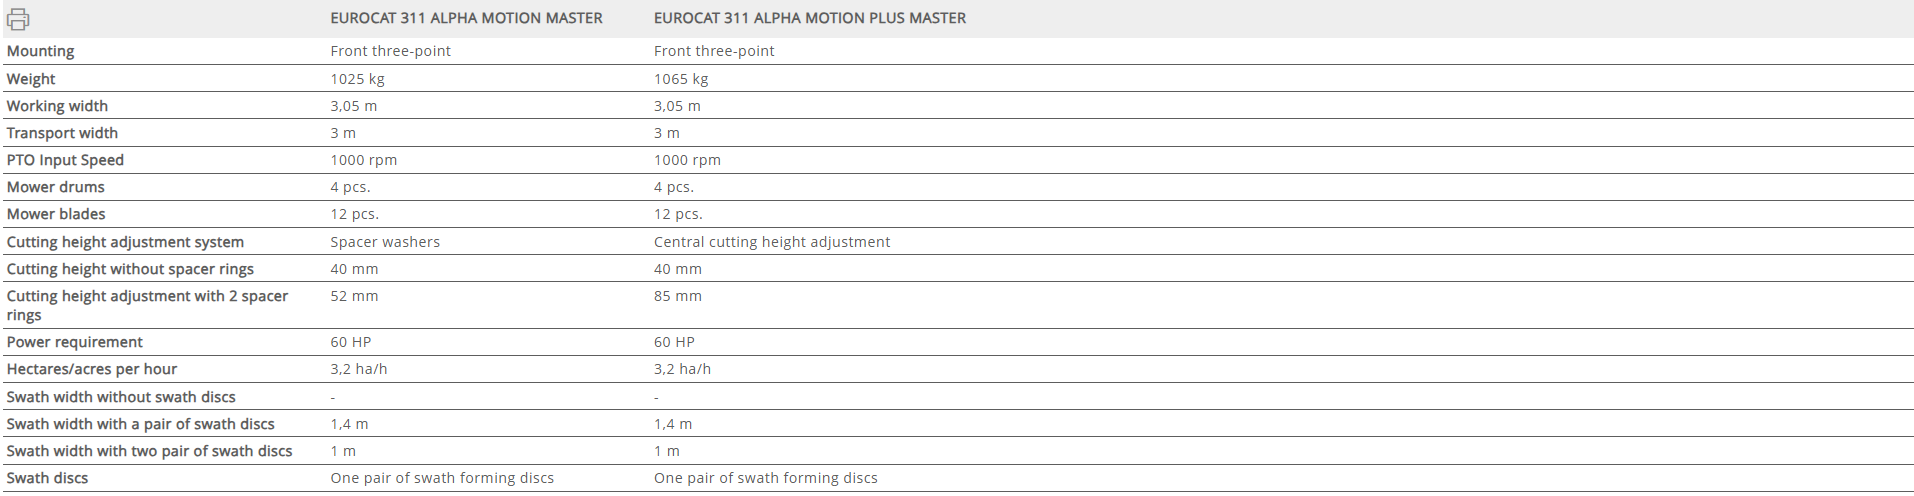Screen dimensions: 1914x496
Task: Click the Mower drums row label
Action: pyautogui.click(x=55, y=187)
